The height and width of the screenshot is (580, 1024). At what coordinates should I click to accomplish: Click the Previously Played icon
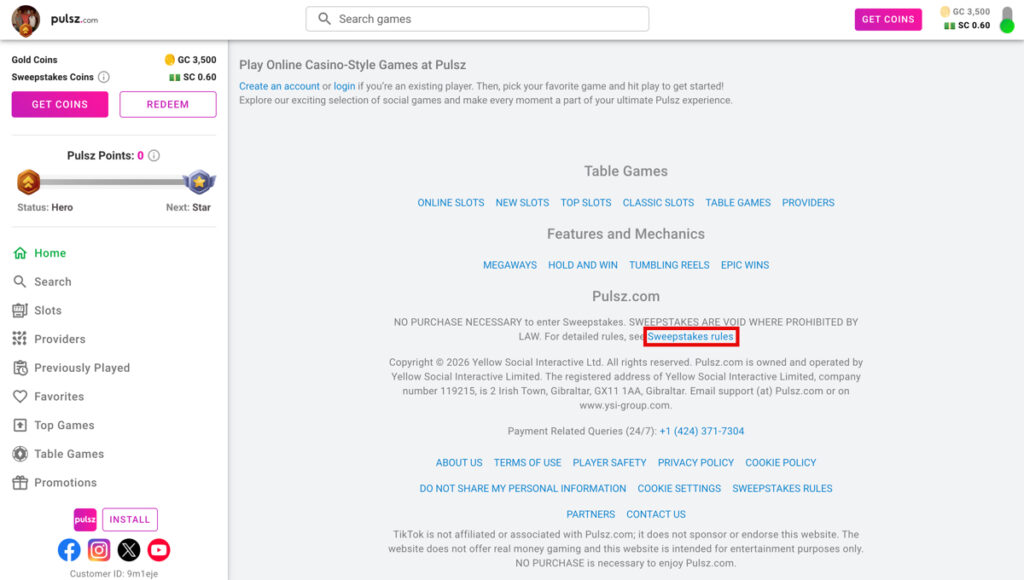pyautogui.click(x=20, y=368)
